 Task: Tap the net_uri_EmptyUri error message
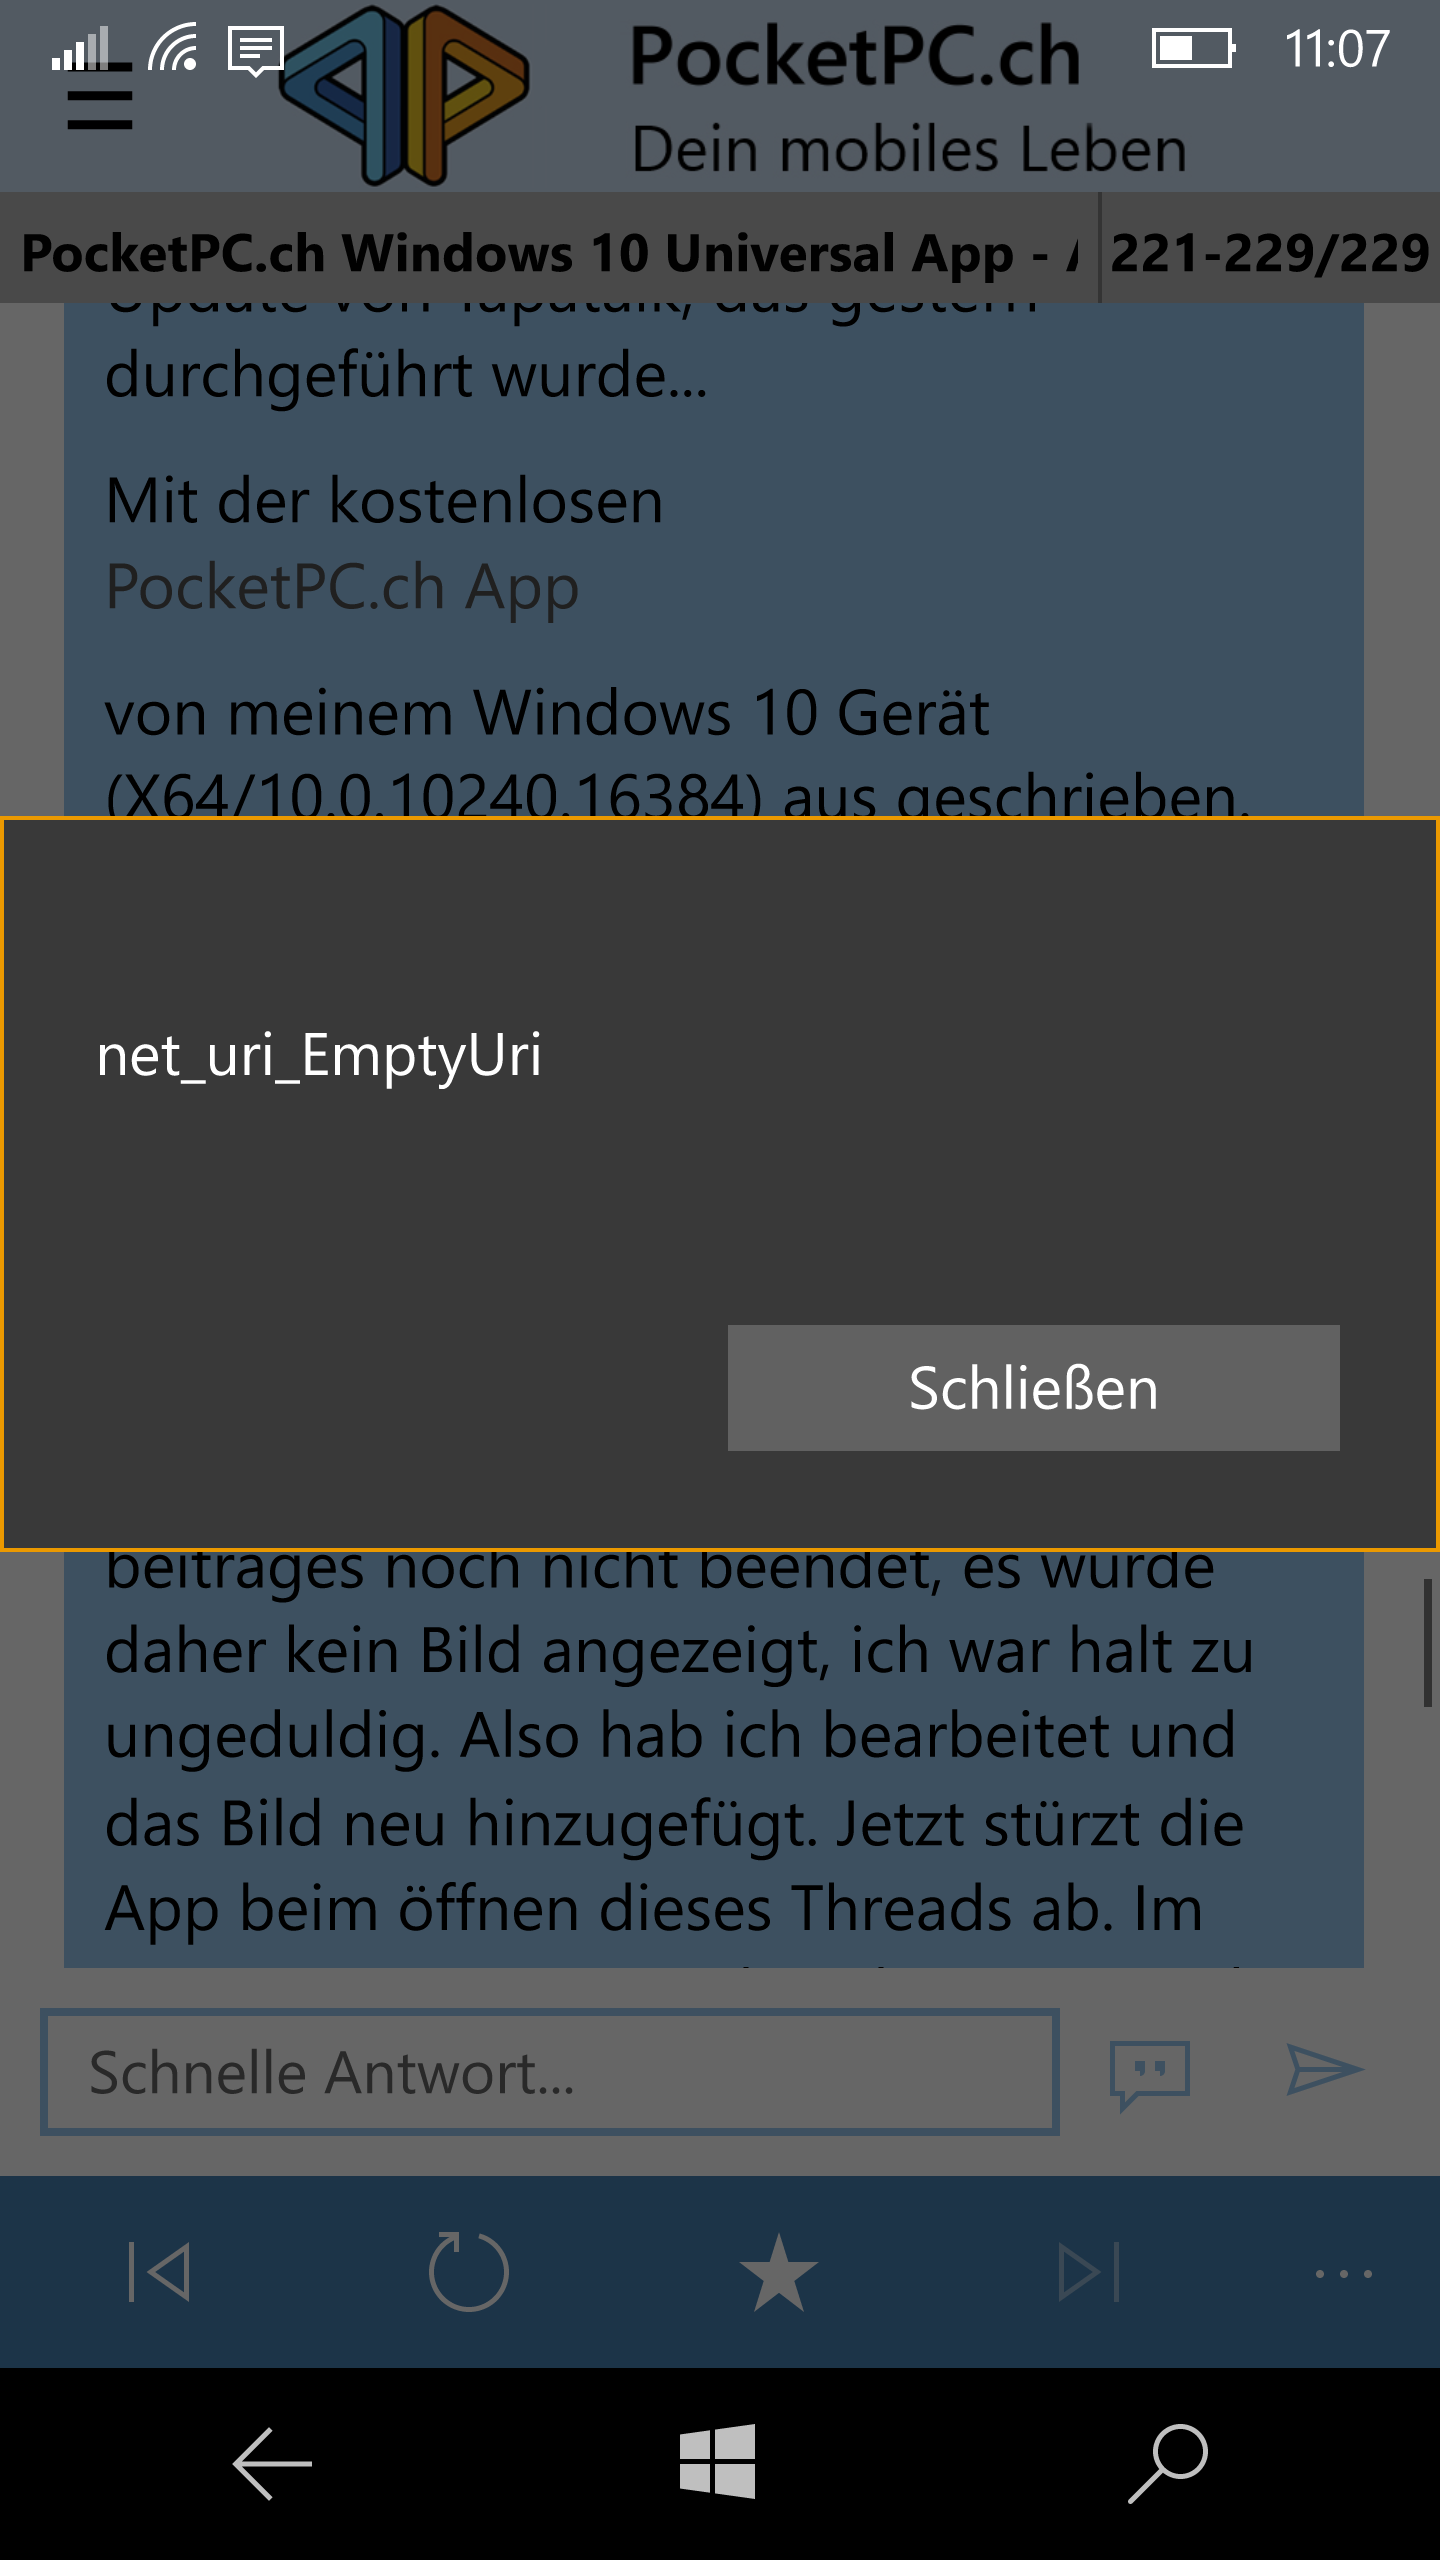(x=319, y=1056)
